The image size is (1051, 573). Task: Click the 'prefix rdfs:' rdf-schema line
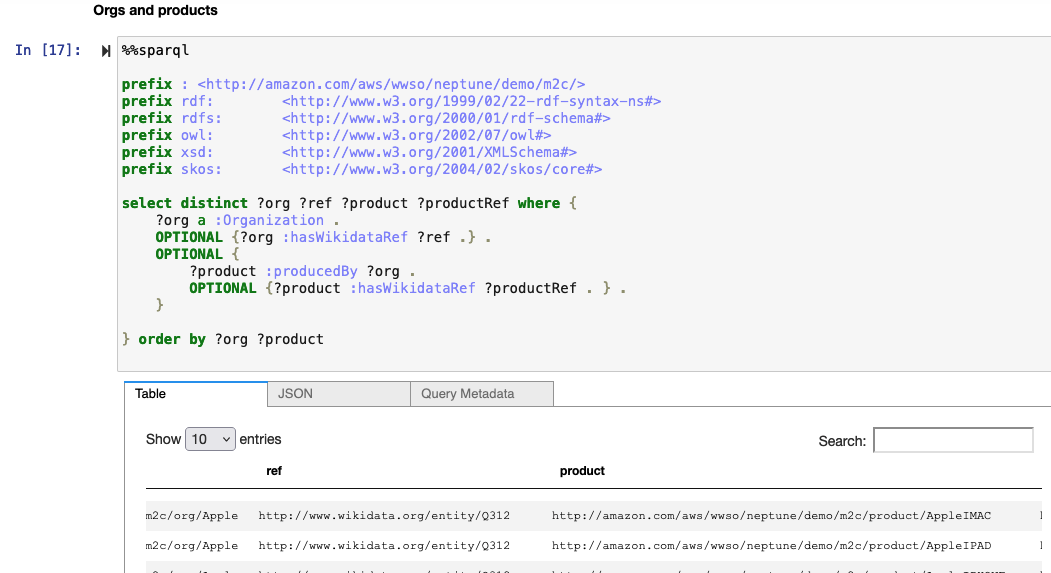click(x=366, y=119)
